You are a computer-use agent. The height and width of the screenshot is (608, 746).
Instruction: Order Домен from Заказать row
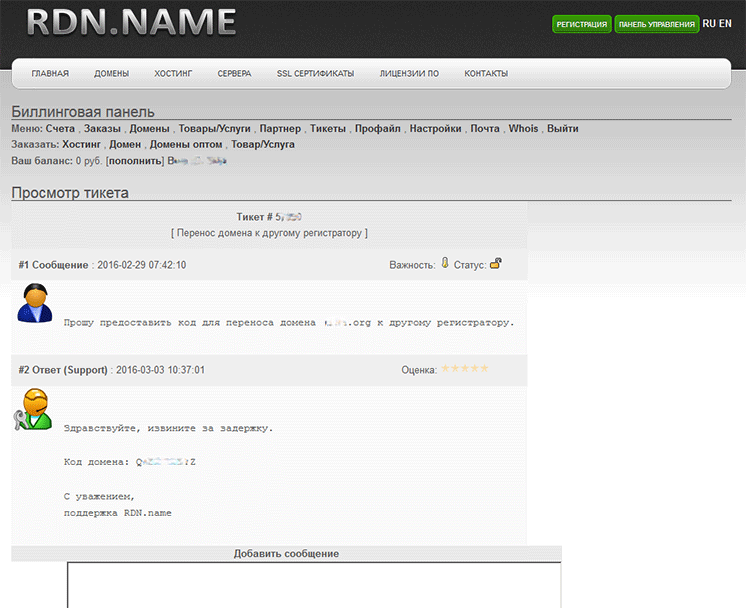click(125, 144)
